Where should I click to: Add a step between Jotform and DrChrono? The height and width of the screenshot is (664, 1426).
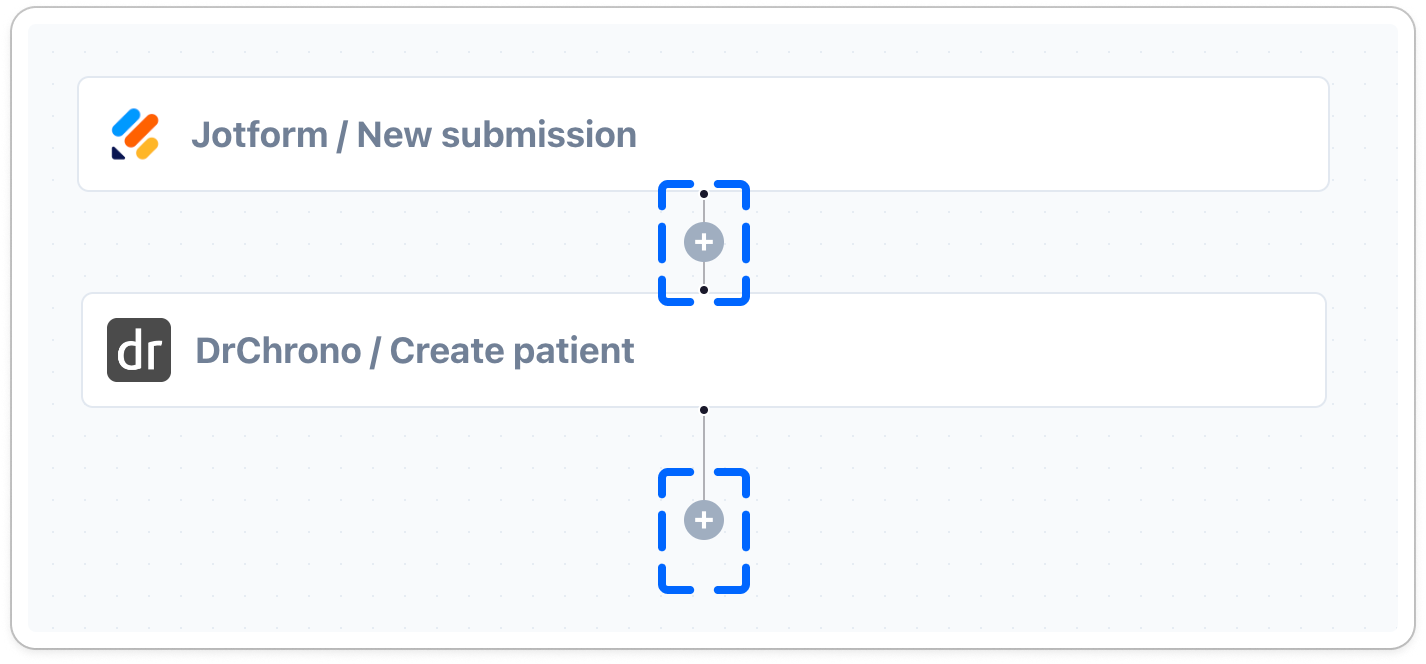(x=704, y=242)
